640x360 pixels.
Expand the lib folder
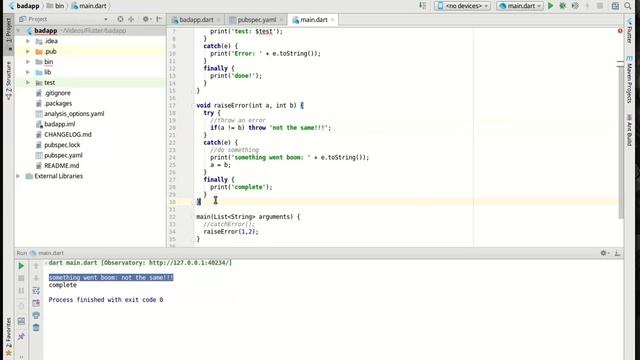tap(28, 72)
